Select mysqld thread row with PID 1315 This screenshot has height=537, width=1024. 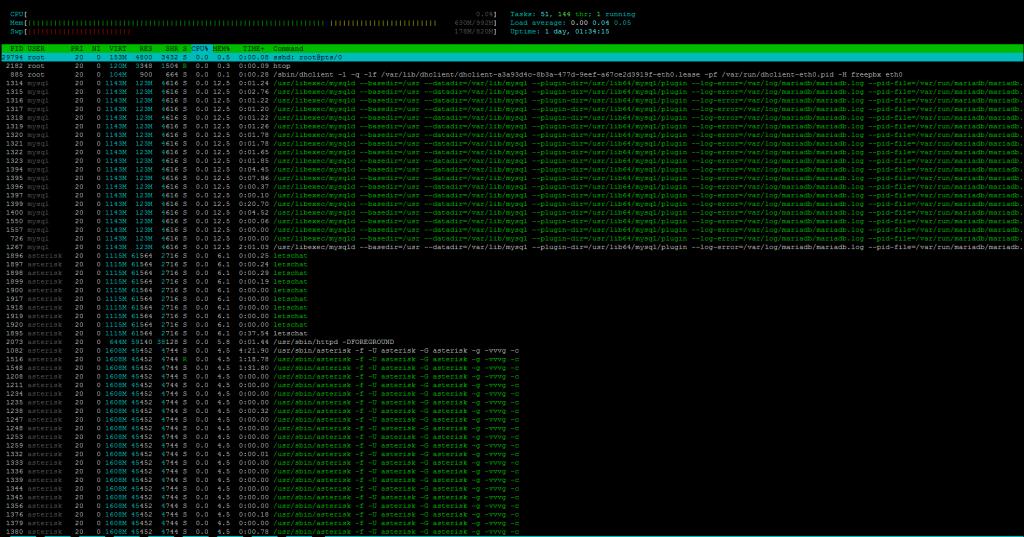click(x=512, y=92)
